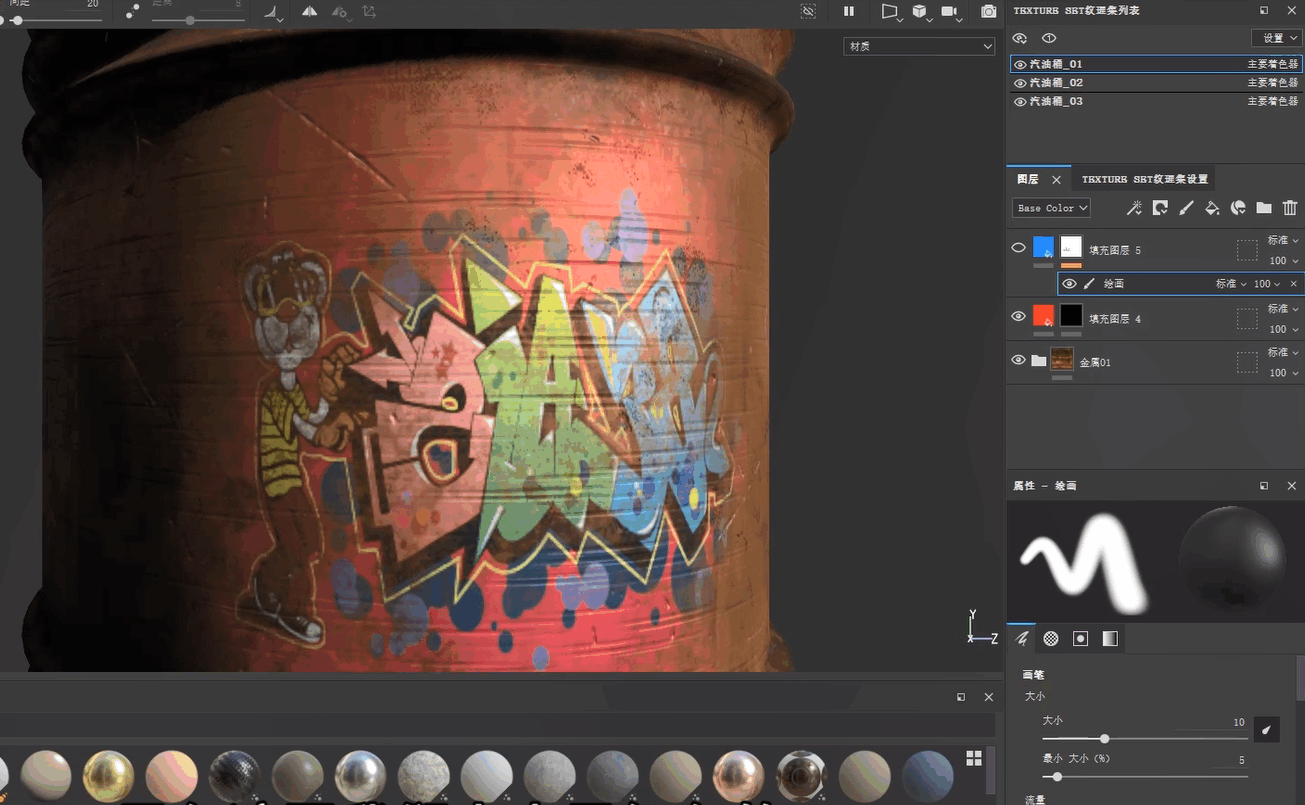
Task: Click 主要着色器 for 汽油桶_01
Action: pyautogui.click(x=1273, y=64)
